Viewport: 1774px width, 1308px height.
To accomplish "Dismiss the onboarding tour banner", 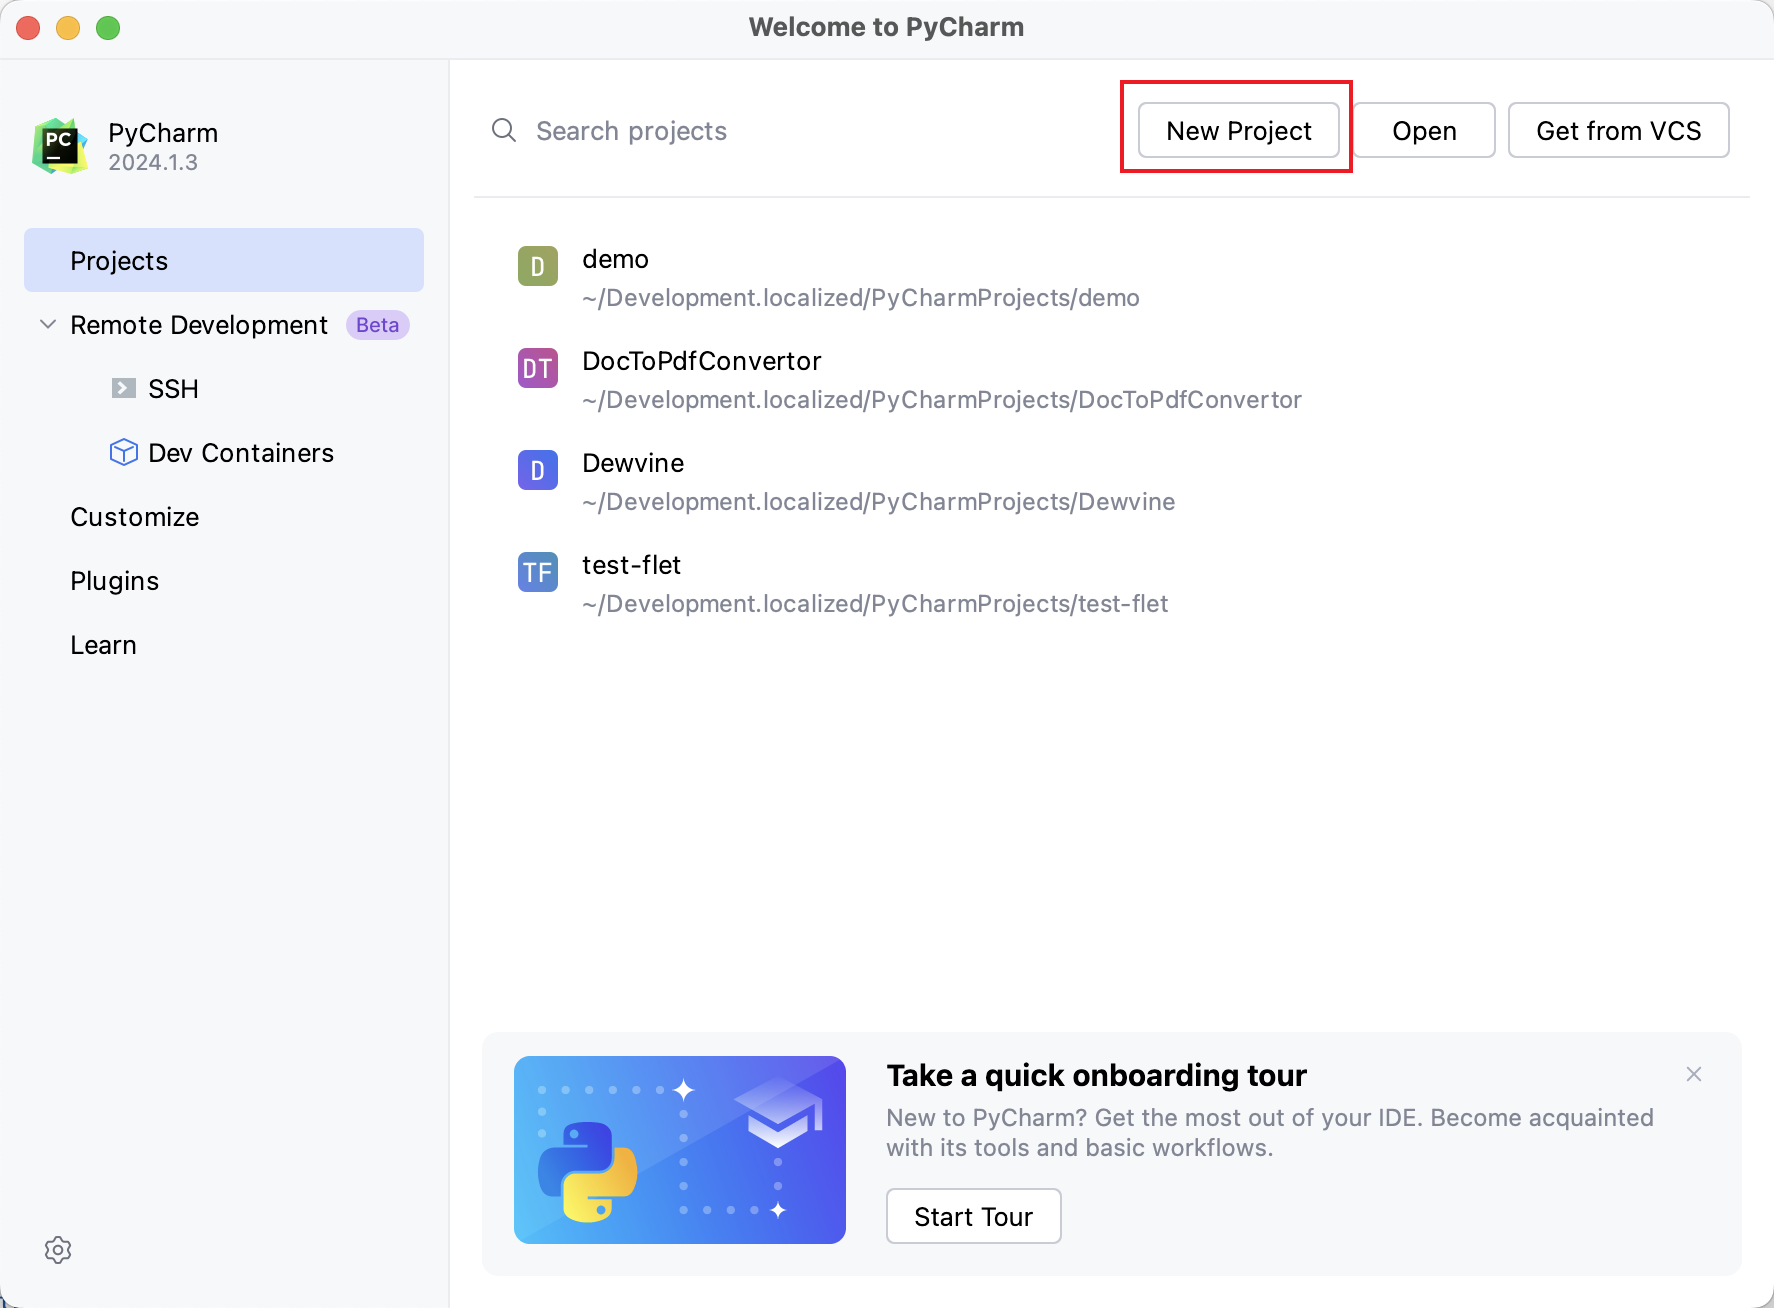I will tap(1694, 1074).
